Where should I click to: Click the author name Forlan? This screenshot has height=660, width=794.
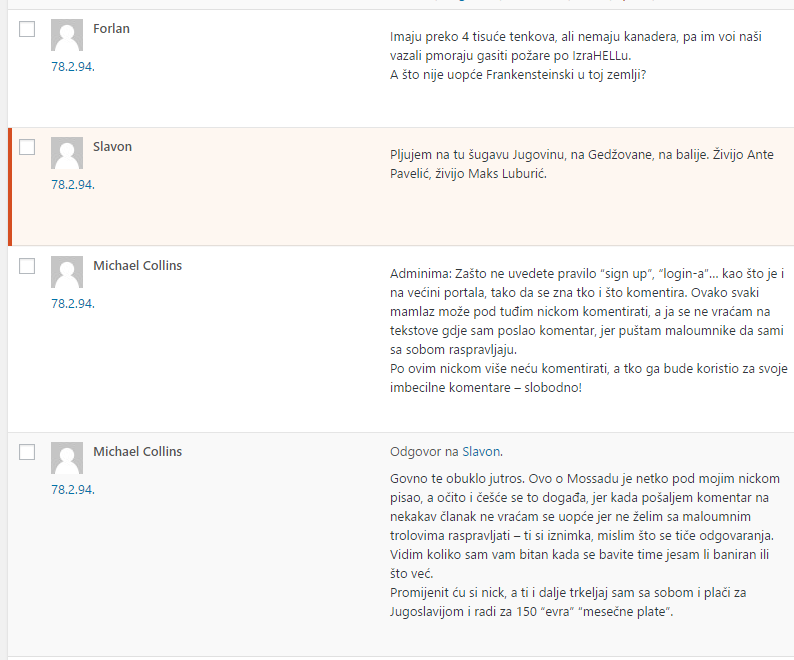click(x=111, y=28)
